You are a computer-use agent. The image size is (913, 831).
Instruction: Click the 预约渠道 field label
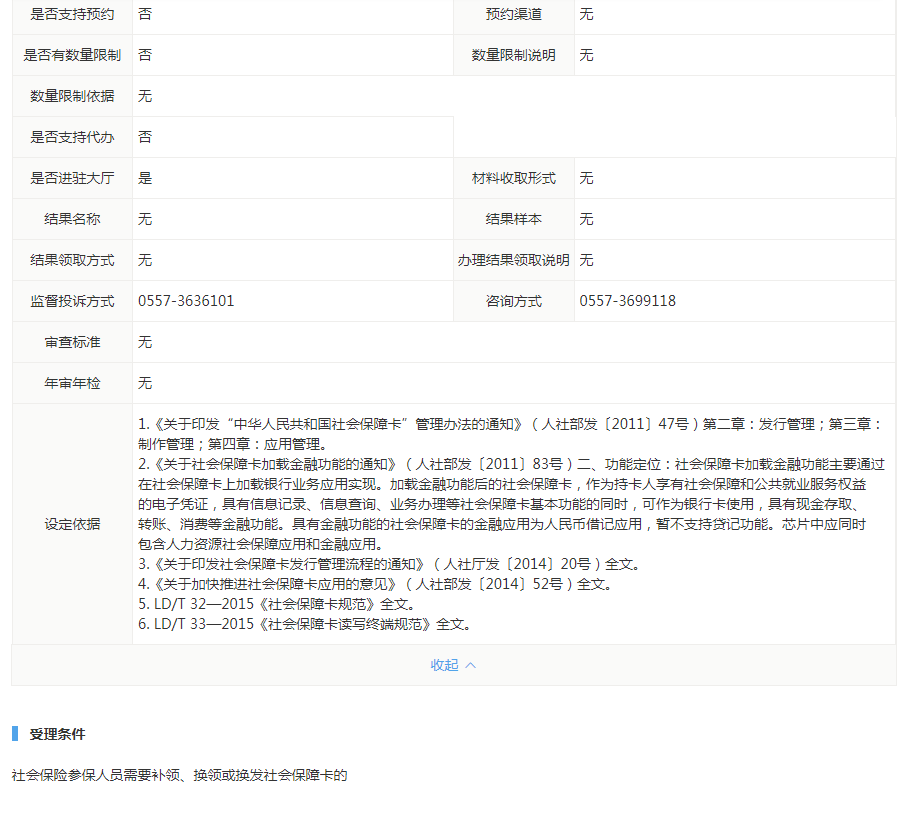coord(513,14)
